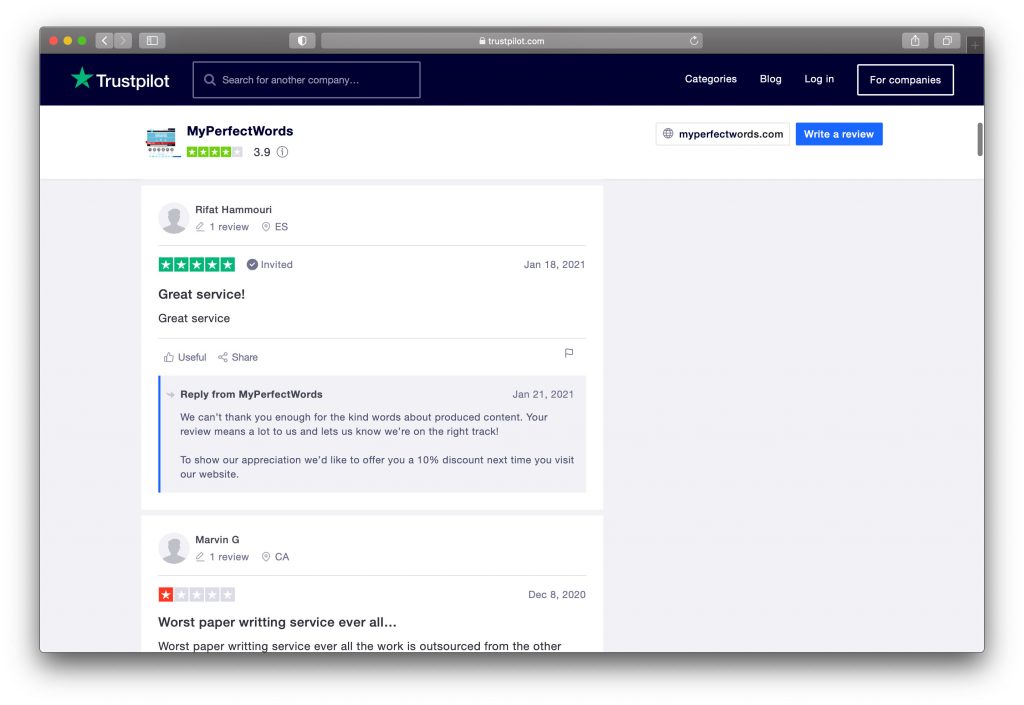Click Marvin G's '1 review' count
Viewport: 1024px width, 705px height.
pyautogui.click(x=229, y=557)
